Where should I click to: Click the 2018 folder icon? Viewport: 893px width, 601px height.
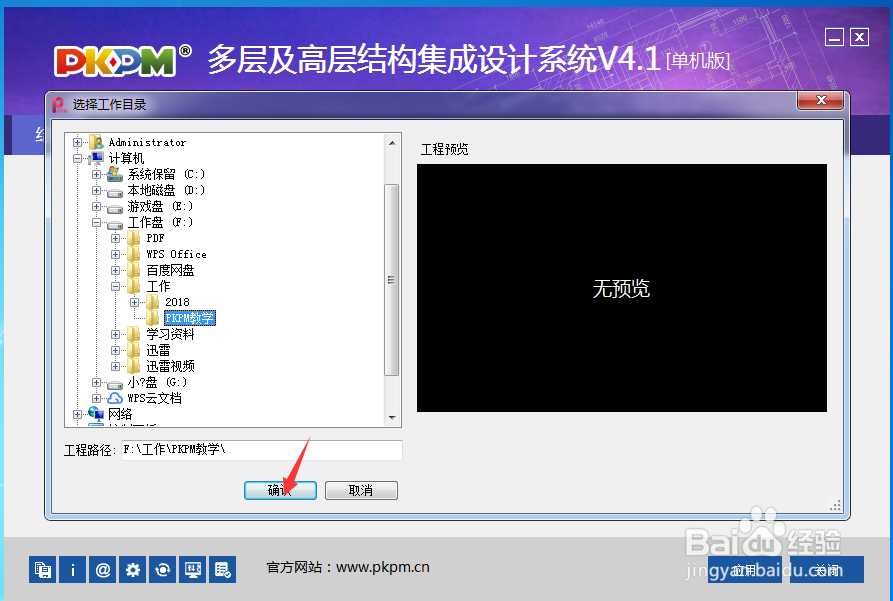click(x=153, y=301)
